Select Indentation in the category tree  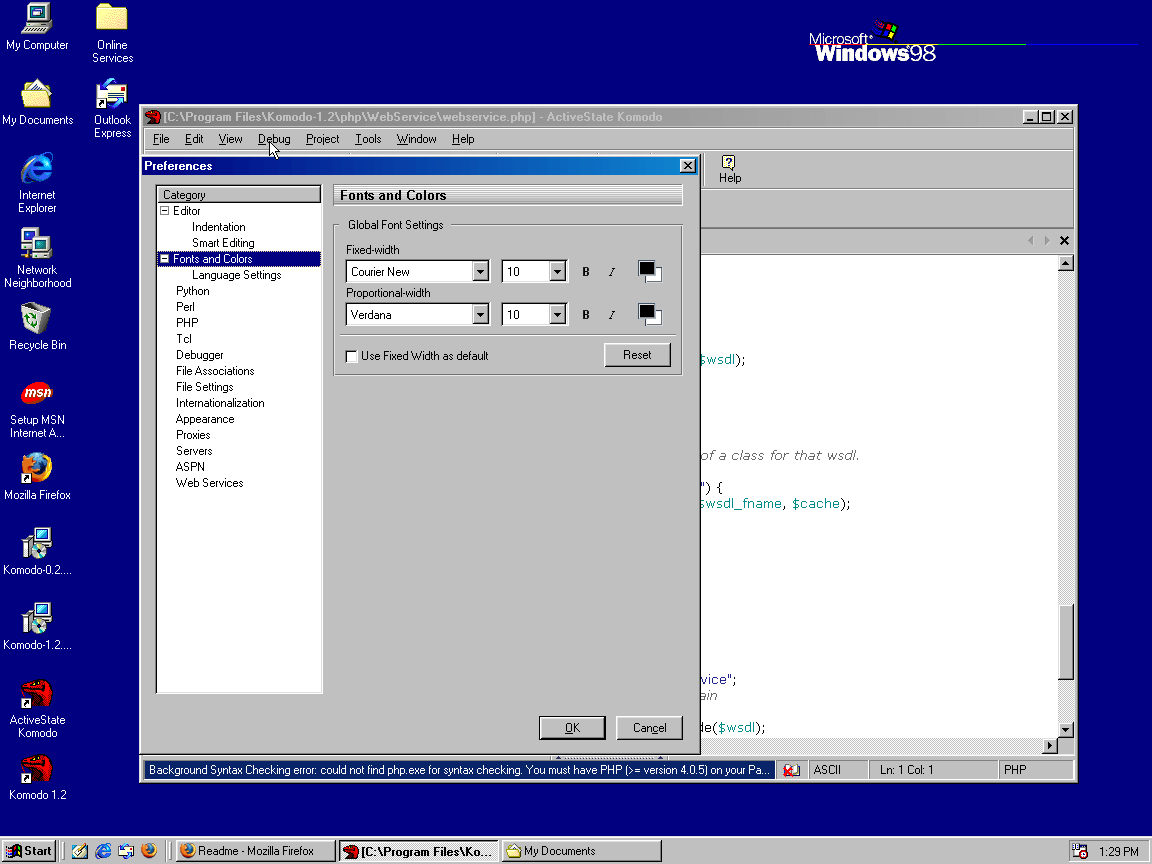click(x=219, y=227)
